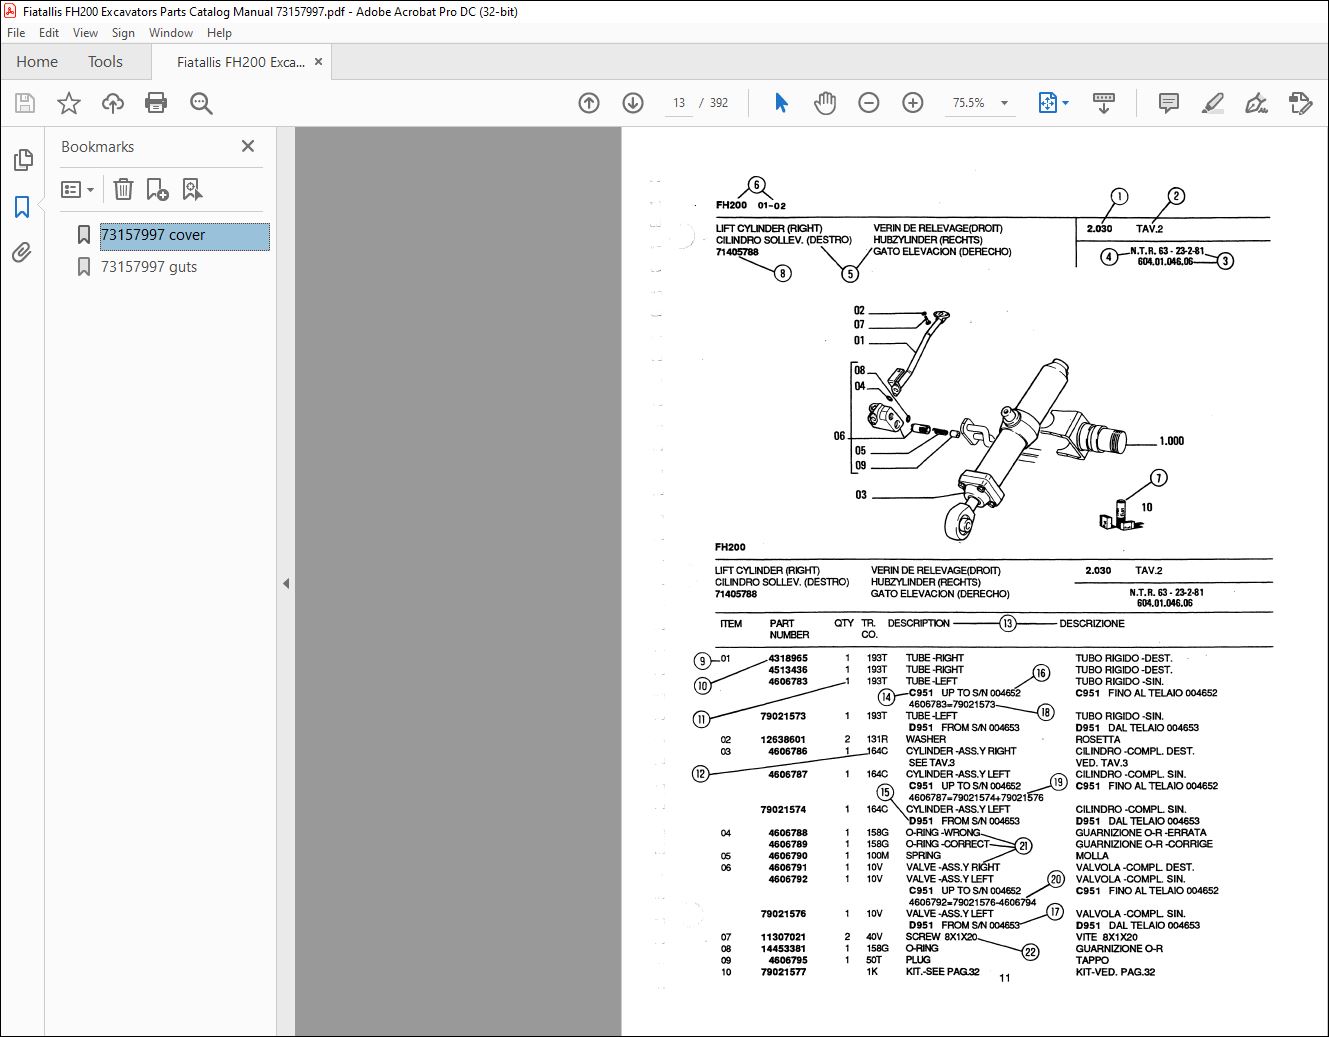Viewport: 1329px width, 1037px height.
Task: Click part number 4318965 in the table
Action: click(x=788, y=659)
